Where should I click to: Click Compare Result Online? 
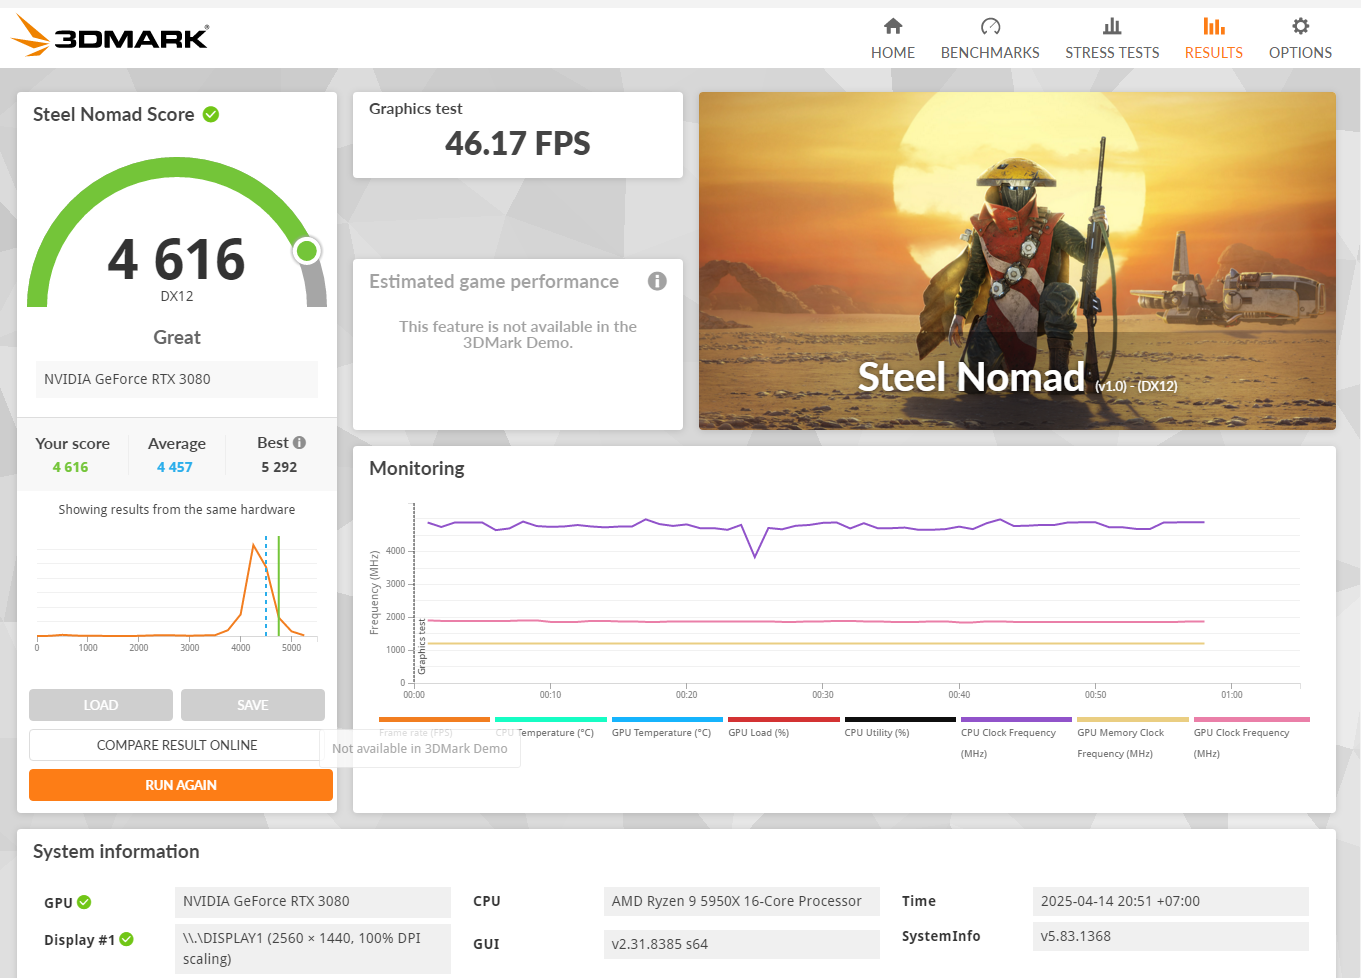click(177, 745)
